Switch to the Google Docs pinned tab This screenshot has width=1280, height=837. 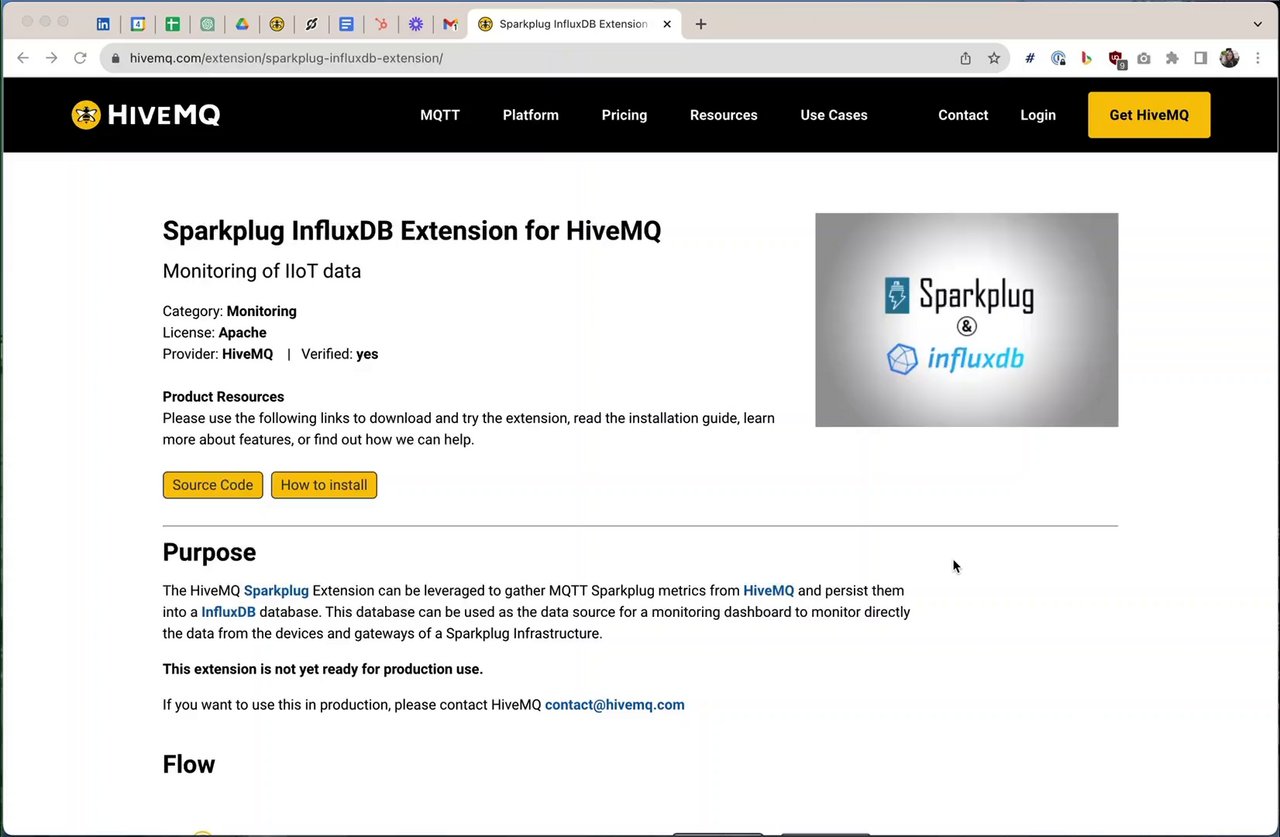[346, 24]
